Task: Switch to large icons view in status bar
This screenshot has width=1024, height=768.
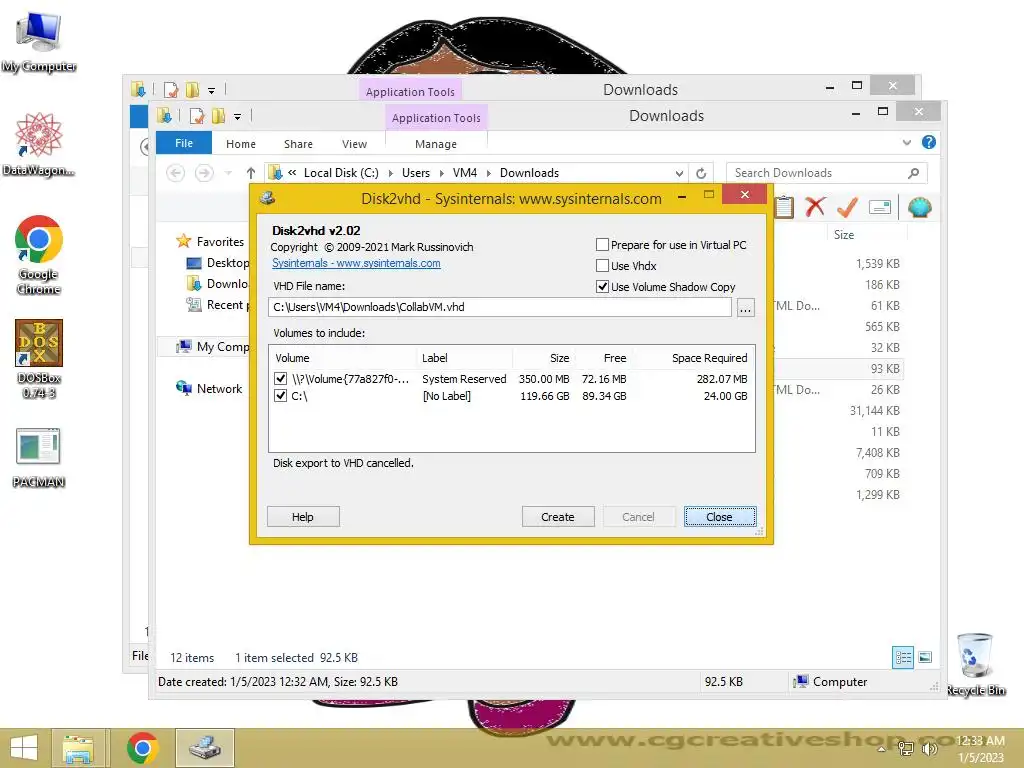Action: 925,657
